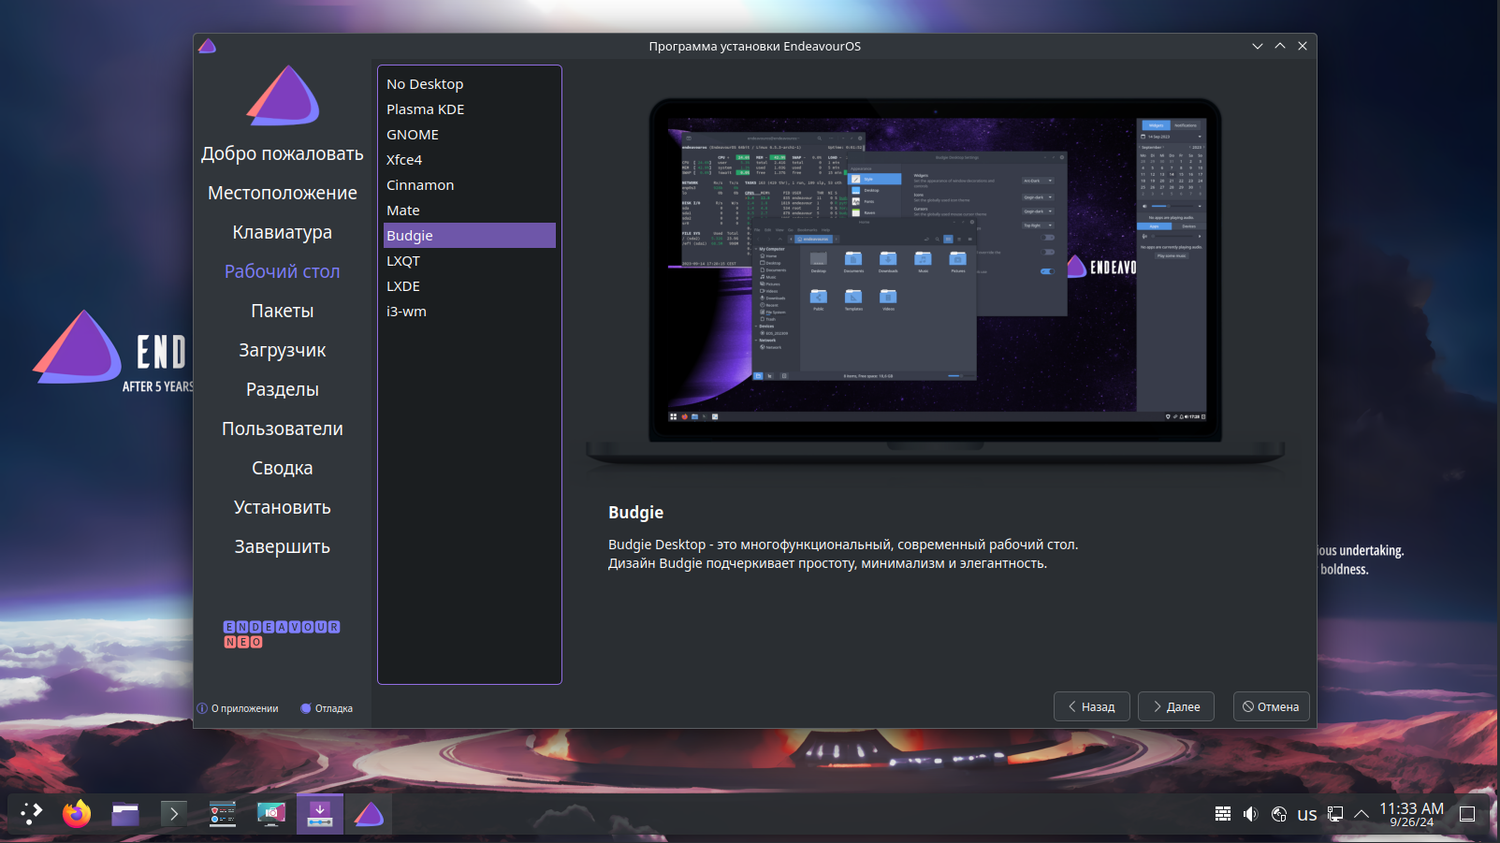Expand hidden system tray icons
1500x843 pixels.
coord(1361,814)
